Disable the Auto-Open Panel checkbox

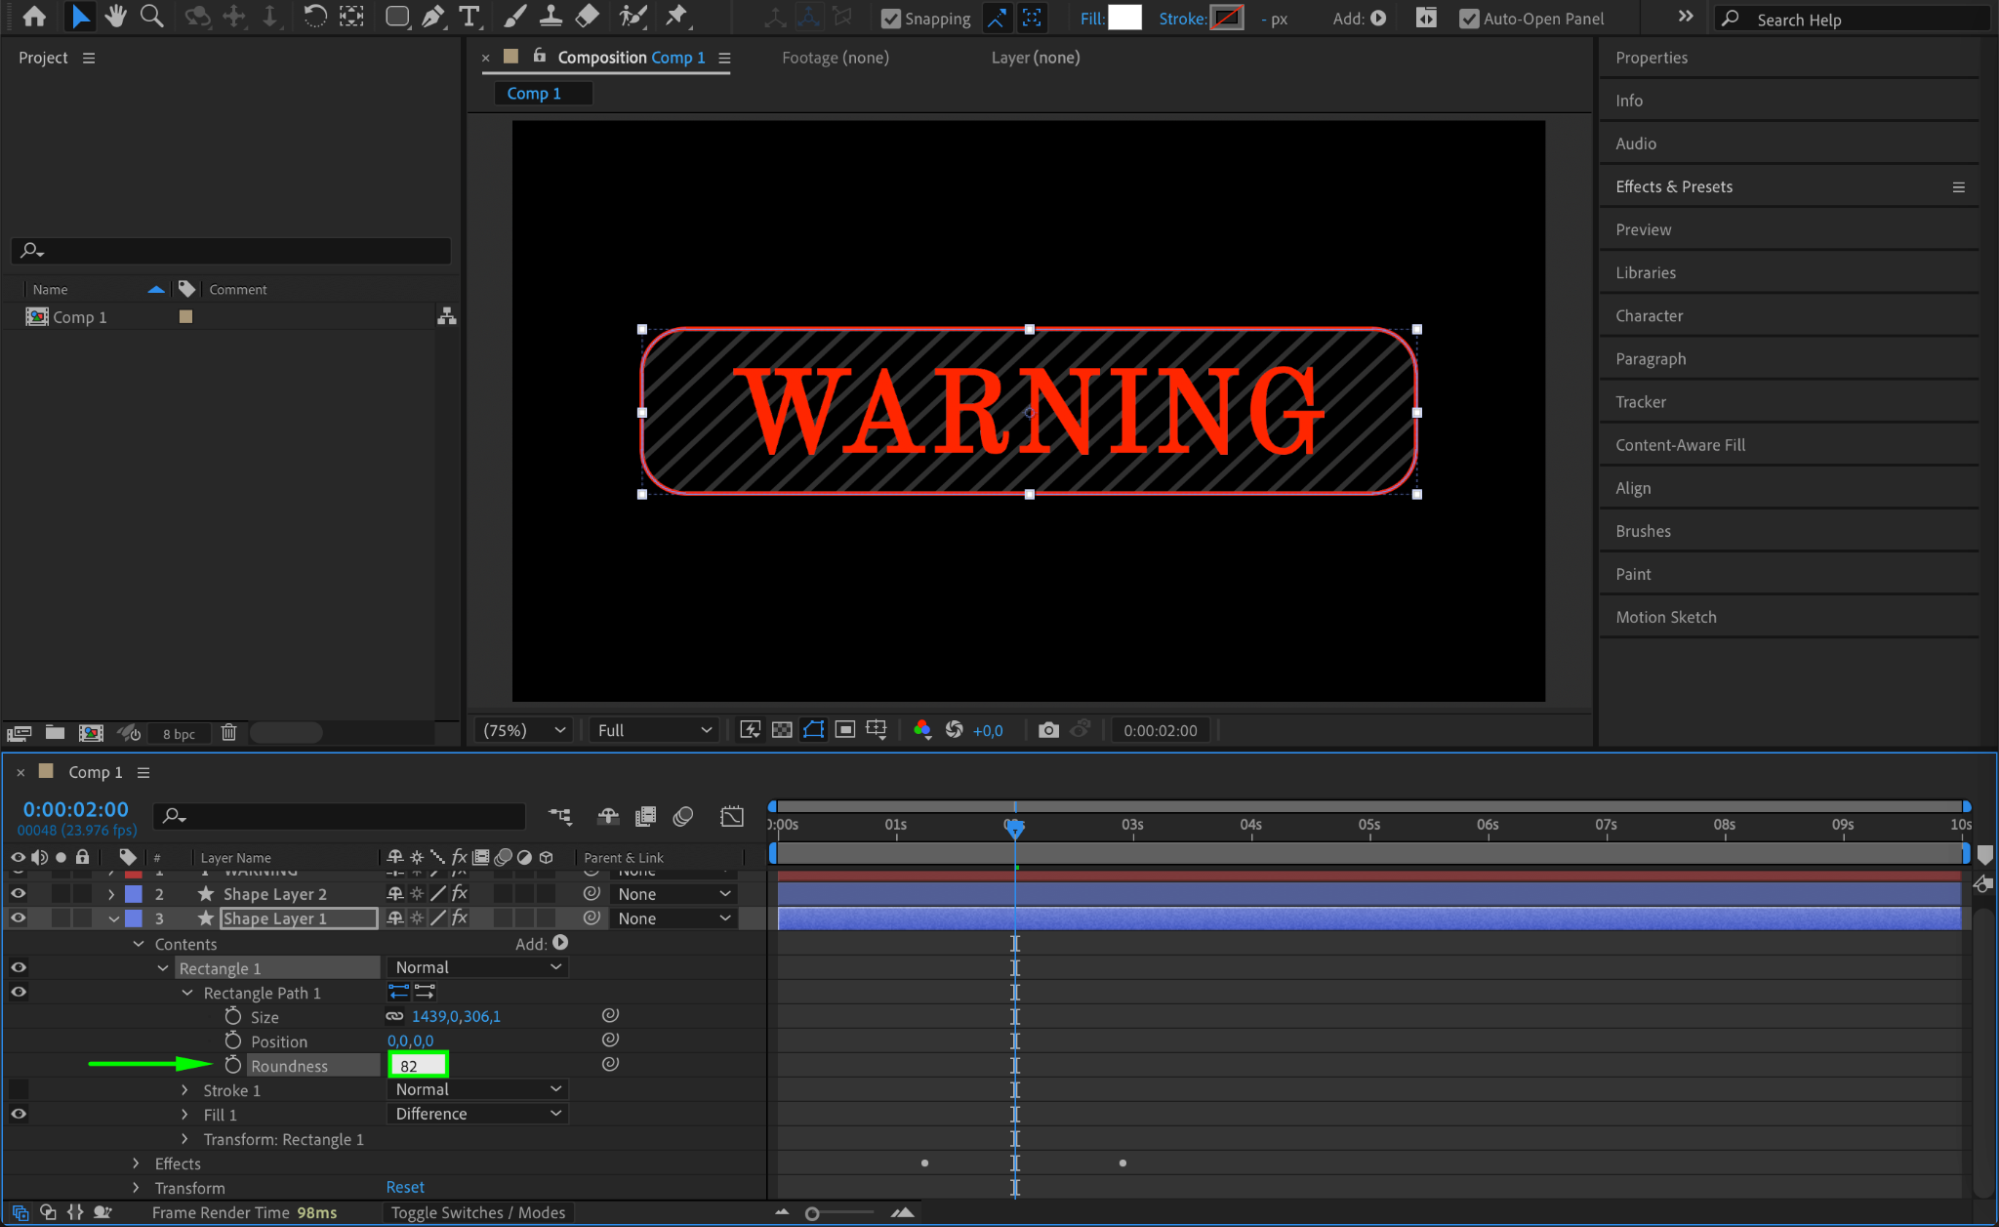coord(1468,18)
